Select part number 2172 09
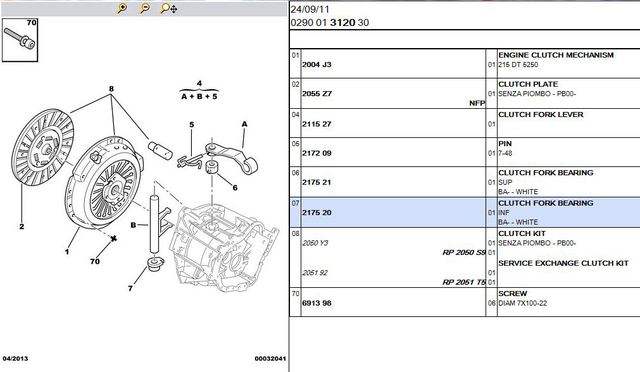The width and height of the screenshot is (640, 372). tap(317, 153)
